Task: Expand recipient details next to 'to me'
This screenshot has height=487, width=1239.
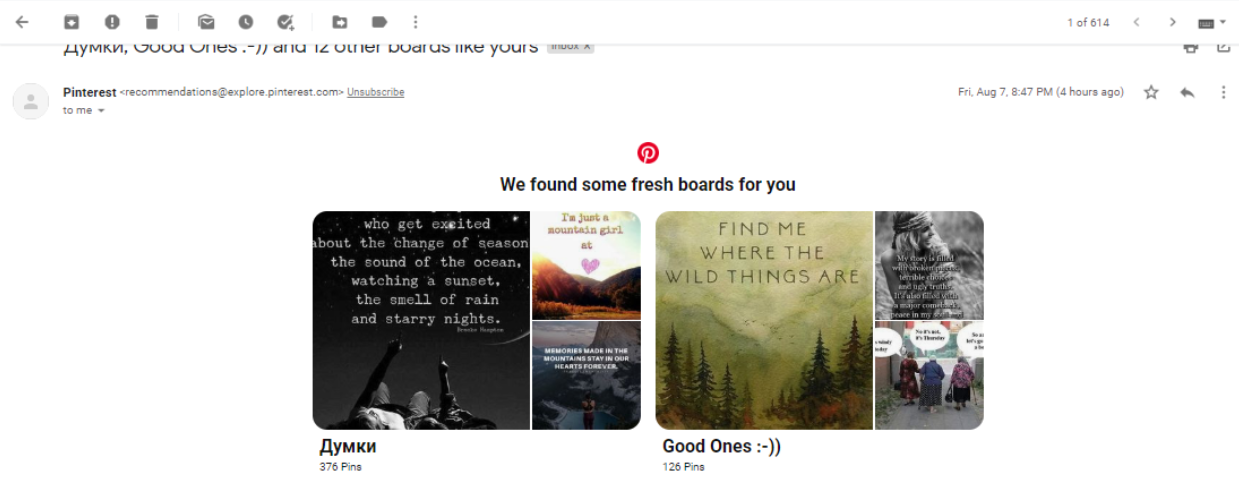Action: click(x=101, y=111)
